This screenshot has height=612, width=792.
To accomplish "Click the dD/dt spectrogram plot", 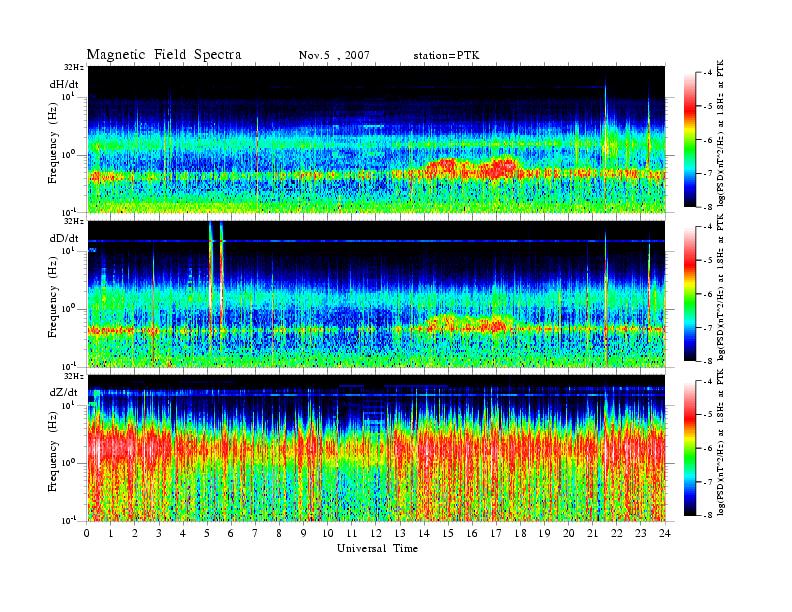I will 377,294.
